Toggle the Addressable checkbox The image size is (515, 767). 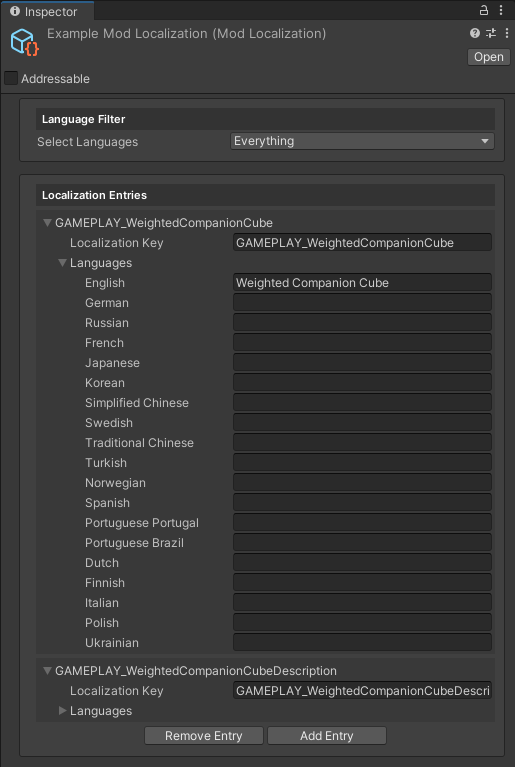coord(11,78)
